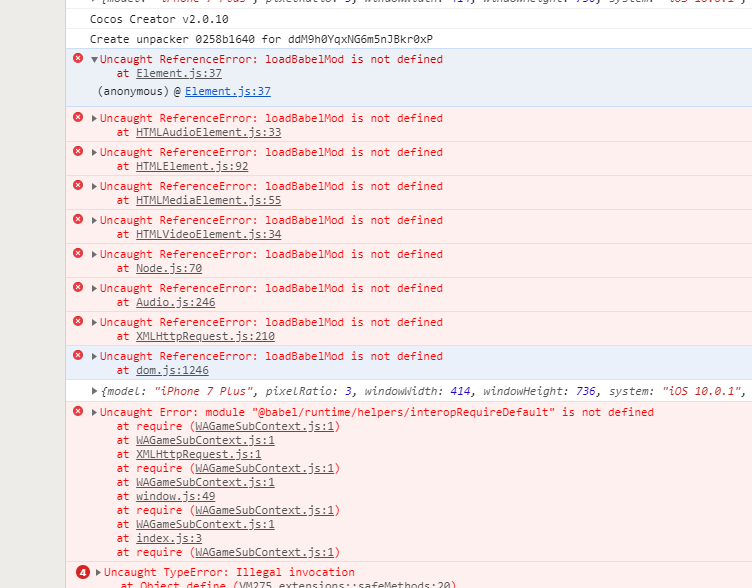This screenshot has height=588, width=752.
Task: Expand the Audio.js:246 error entry
Action: 94,289
